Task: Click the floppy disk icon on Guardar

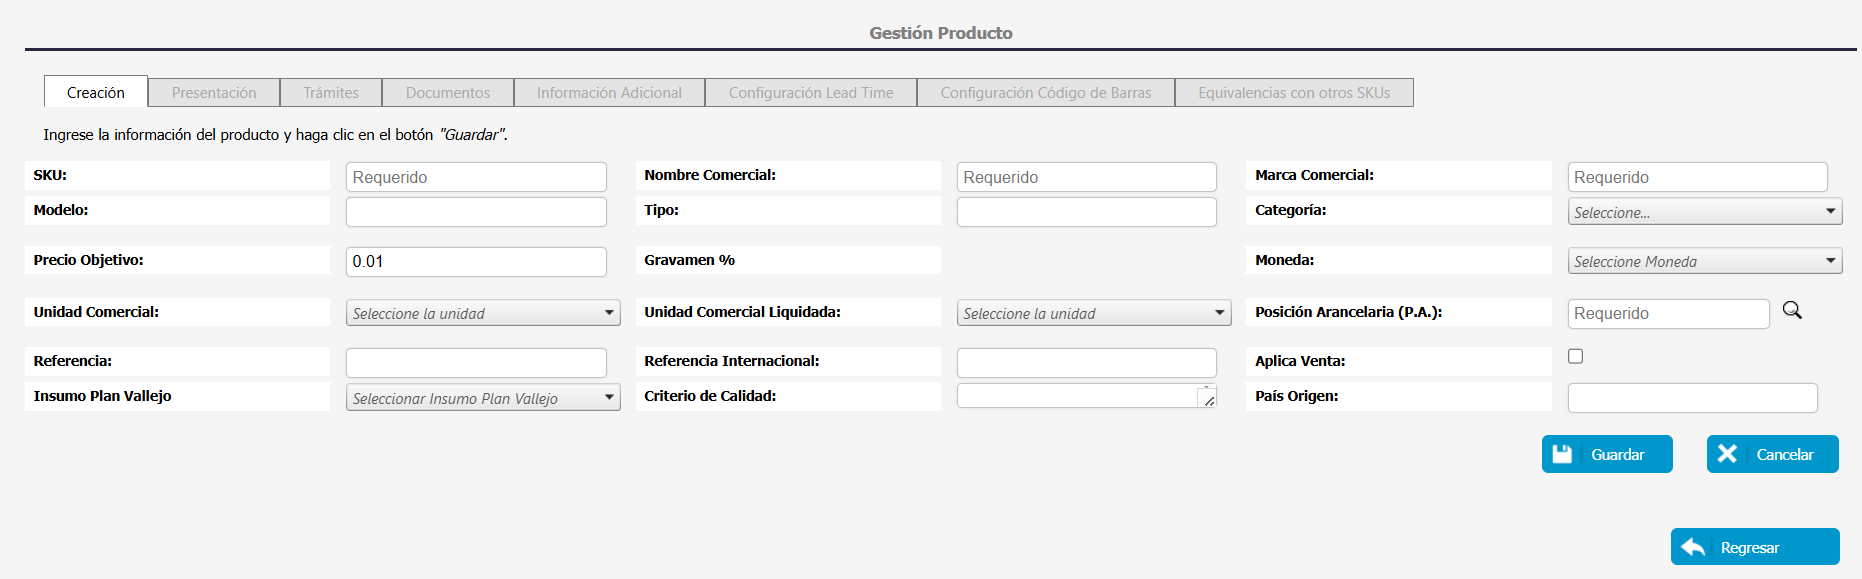Action: (1562, 454)
